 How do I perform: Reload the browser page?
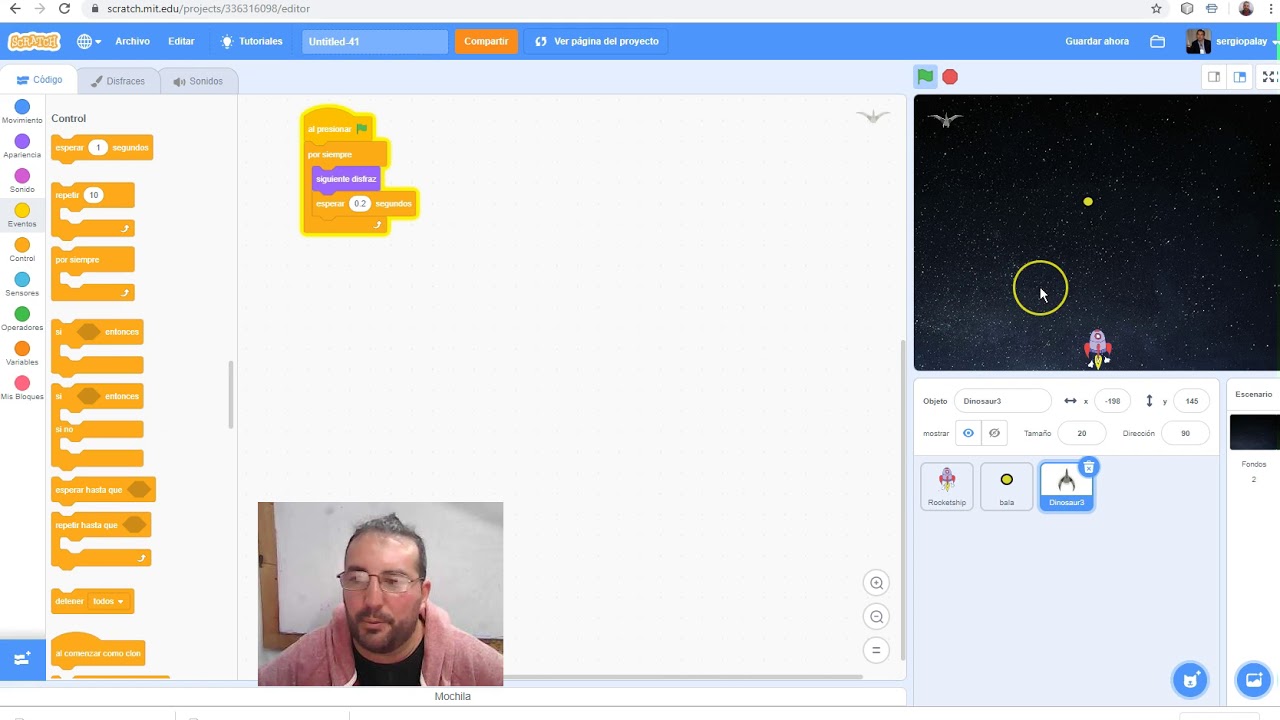coord(64,9)
